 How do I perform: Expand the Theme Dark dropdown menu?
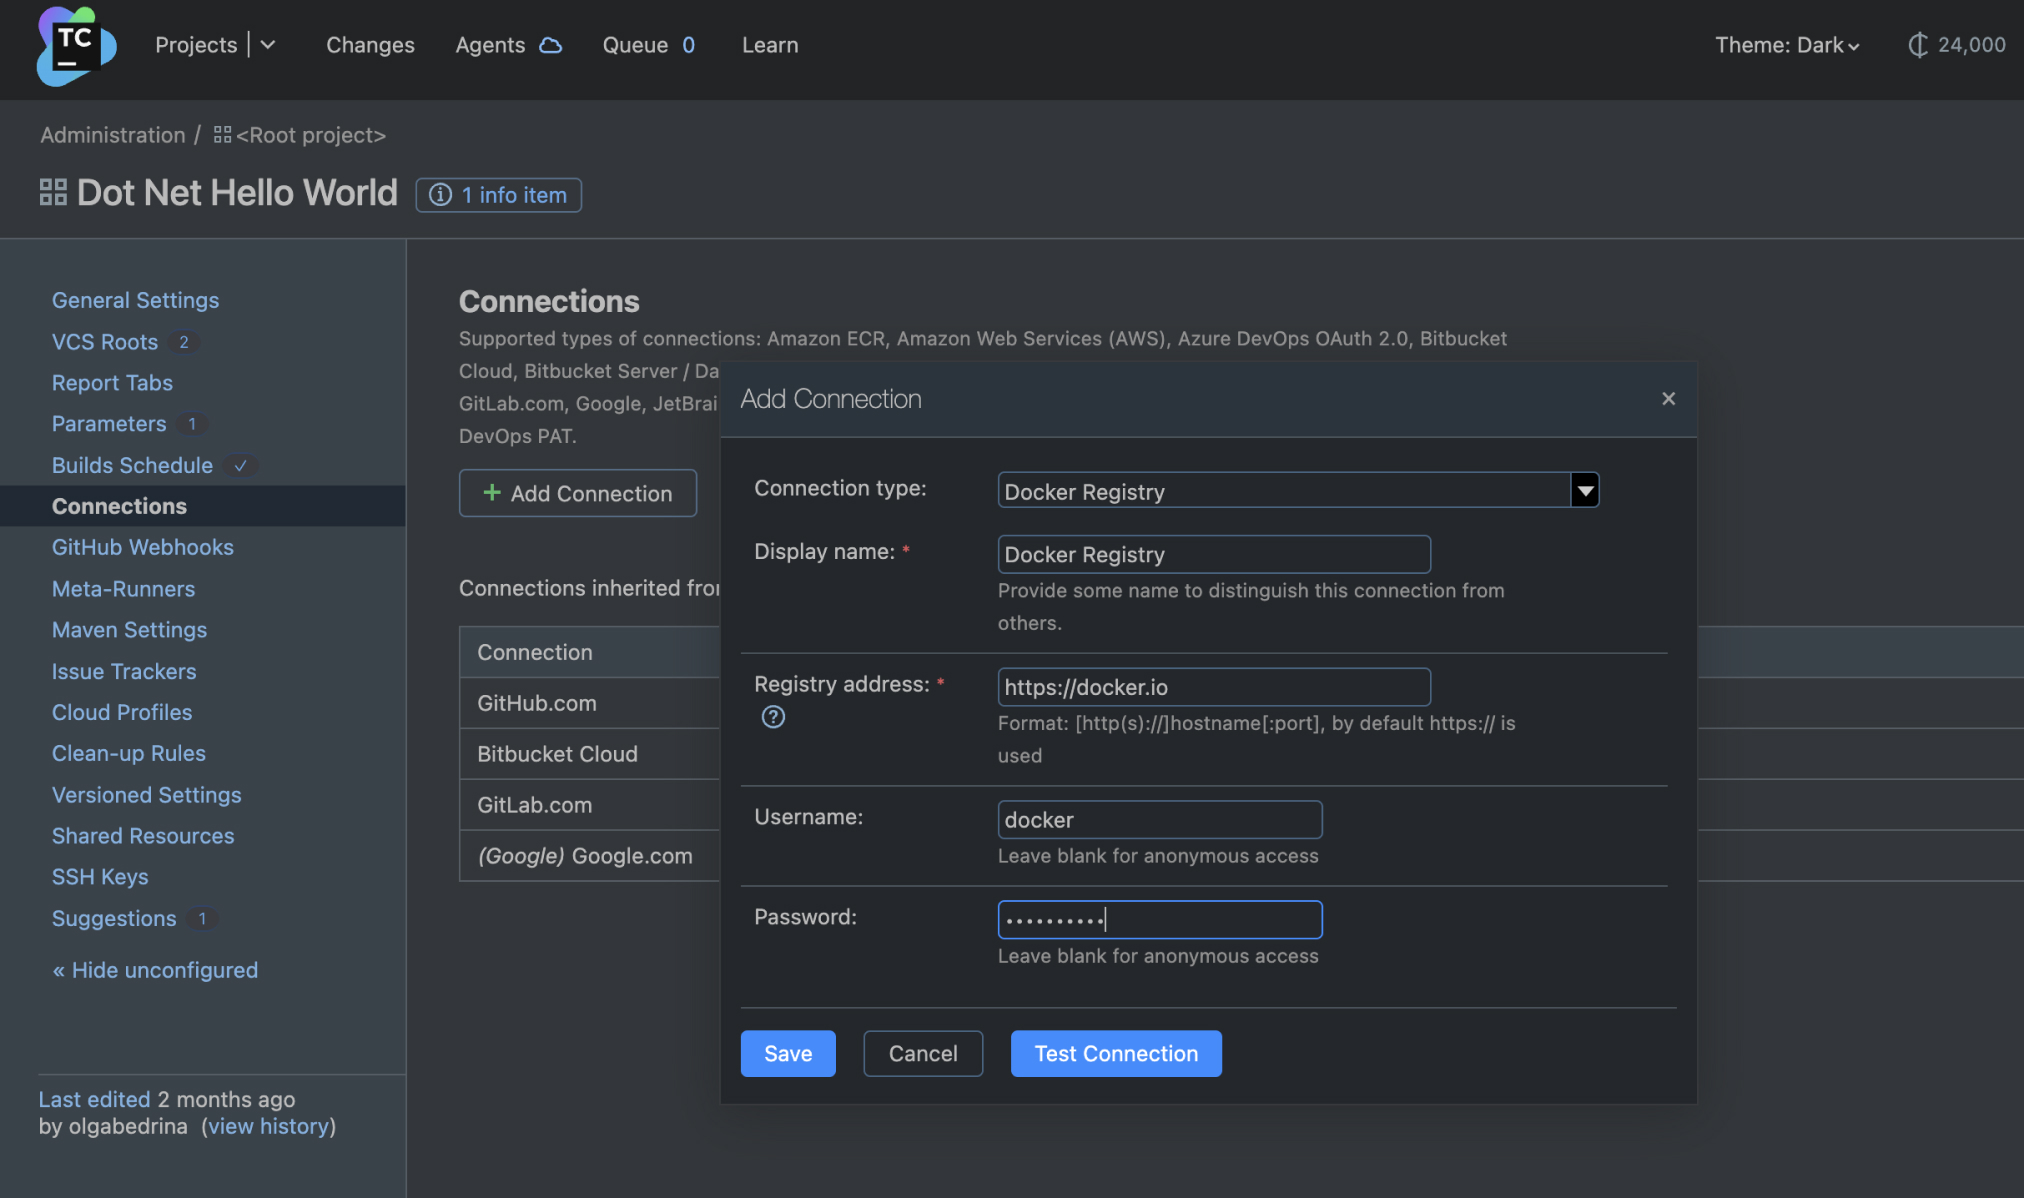point(1786,44)
